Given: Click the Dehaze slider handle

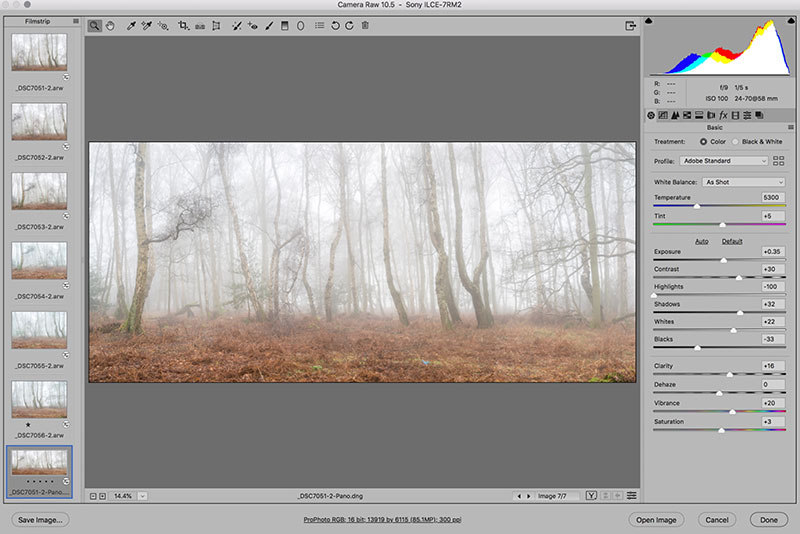Looking at the screenshot, I should (x=719, y=393).
